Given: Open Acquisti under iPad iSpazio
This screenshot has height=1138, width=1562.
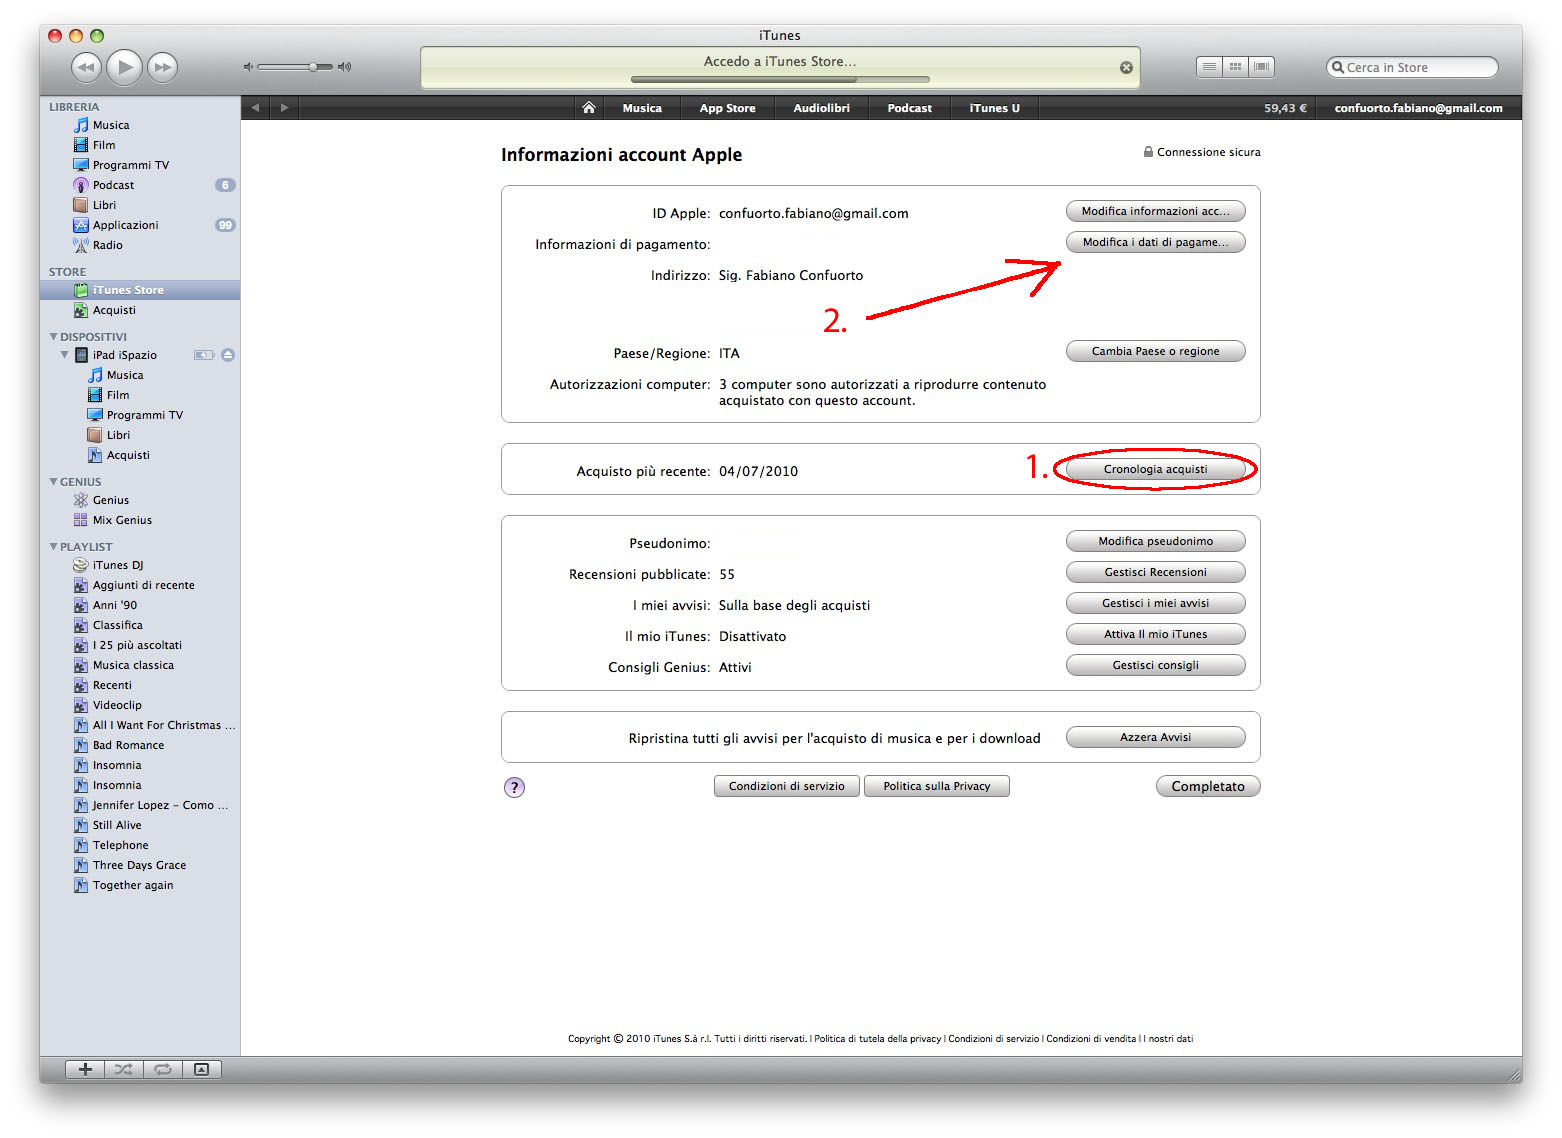Looking at the screenshot, I should tap(140, 455).
